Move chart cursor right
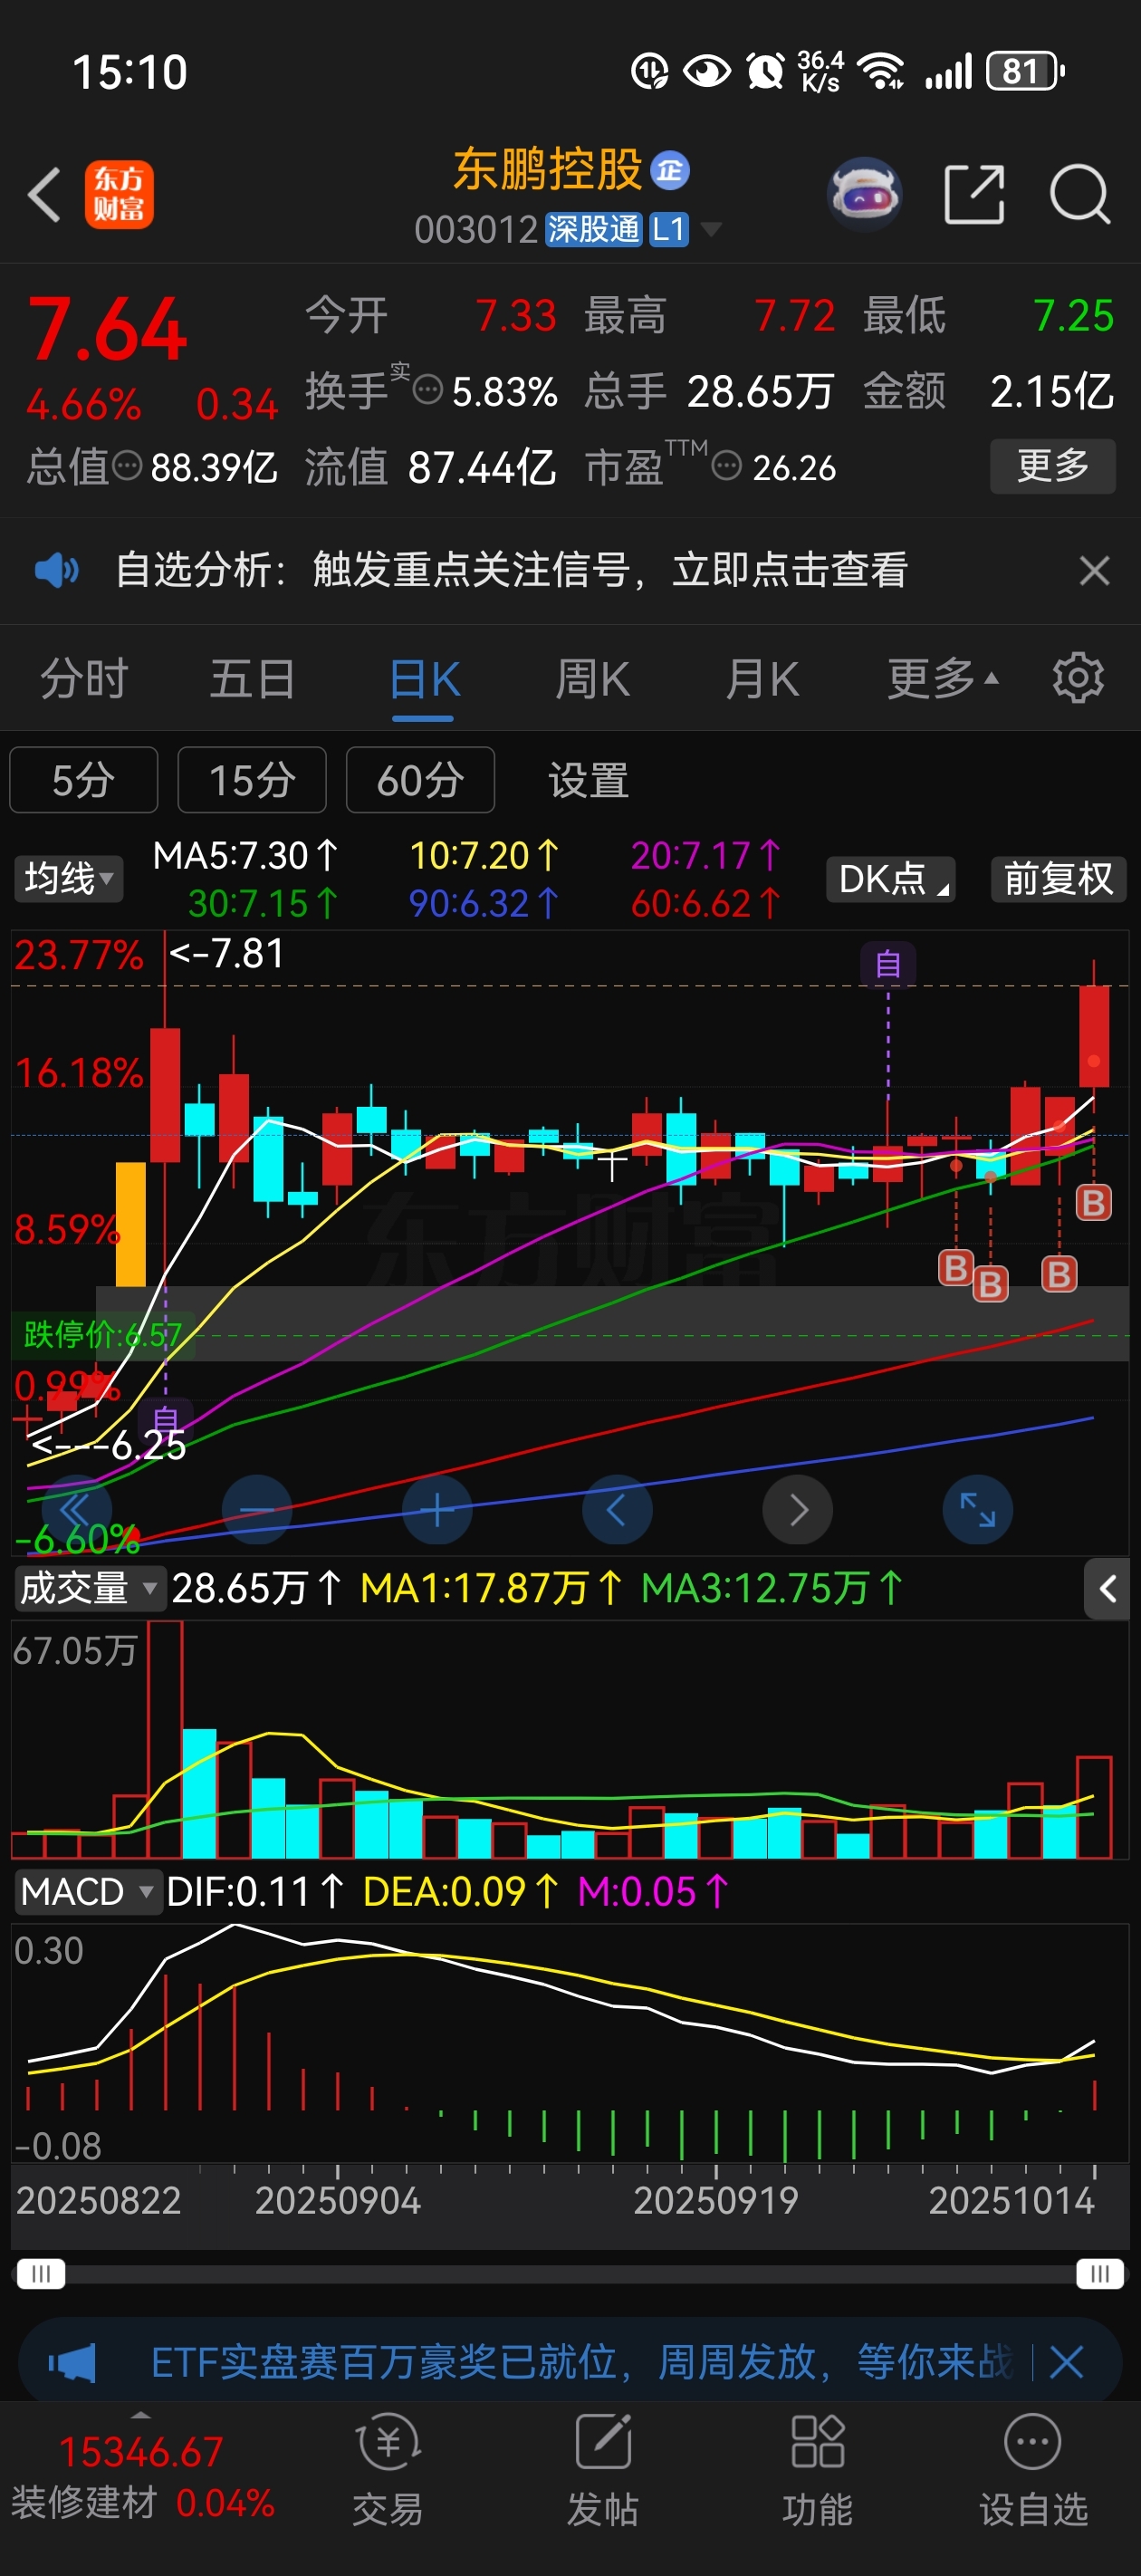Screen dimensions: 1141x2576 [x=798, y=1510]
